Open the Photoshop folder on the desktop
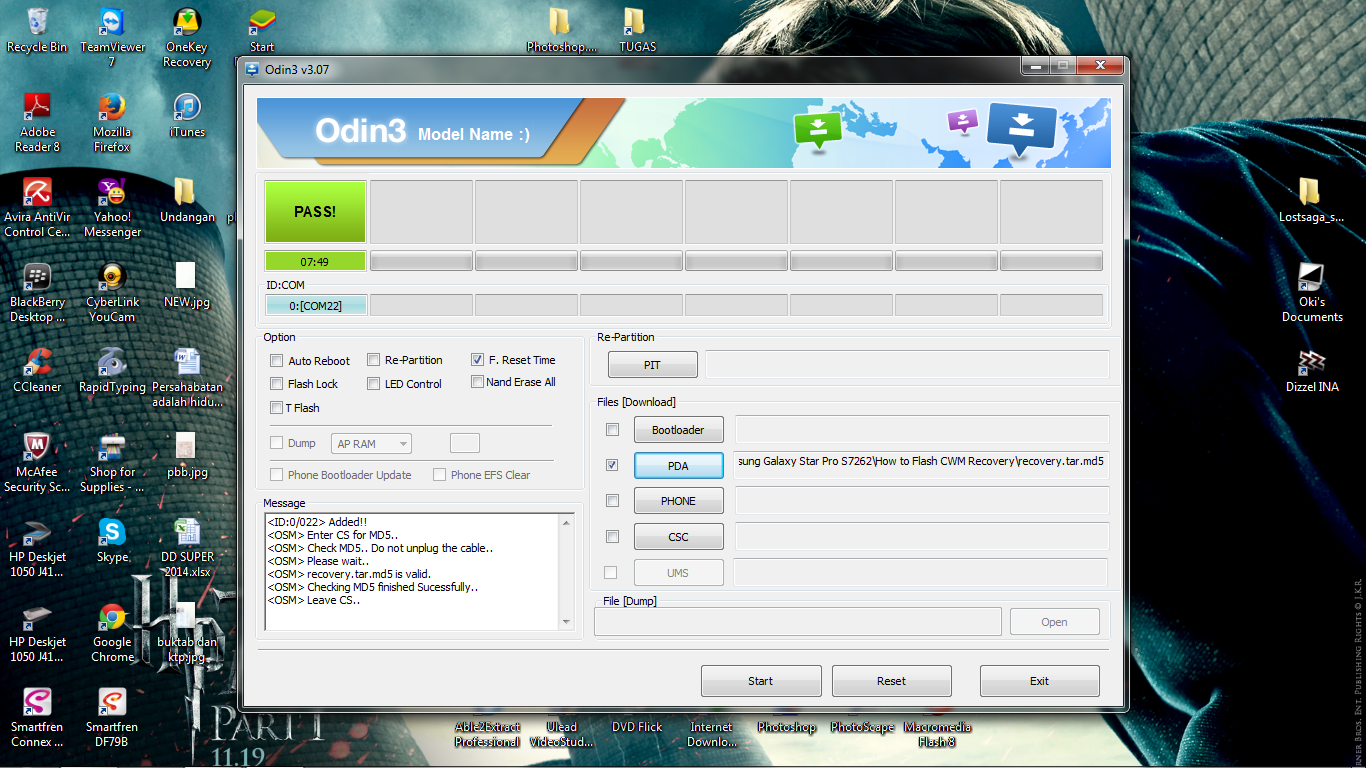This screenshot has width=1366, height=768. [x=562, y=30]
